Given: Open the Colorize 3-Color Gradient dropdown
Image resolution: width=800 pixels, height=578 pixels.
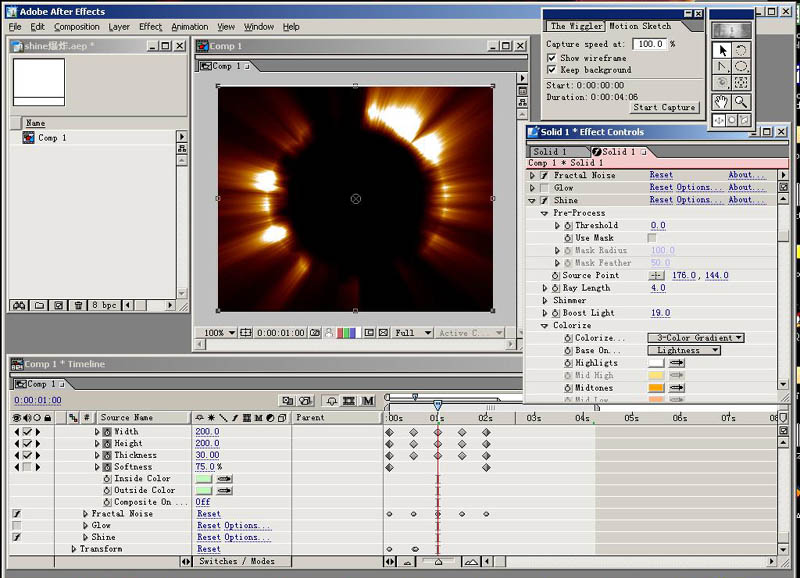Looking at the screenshot, I should [x=696, y=338].
